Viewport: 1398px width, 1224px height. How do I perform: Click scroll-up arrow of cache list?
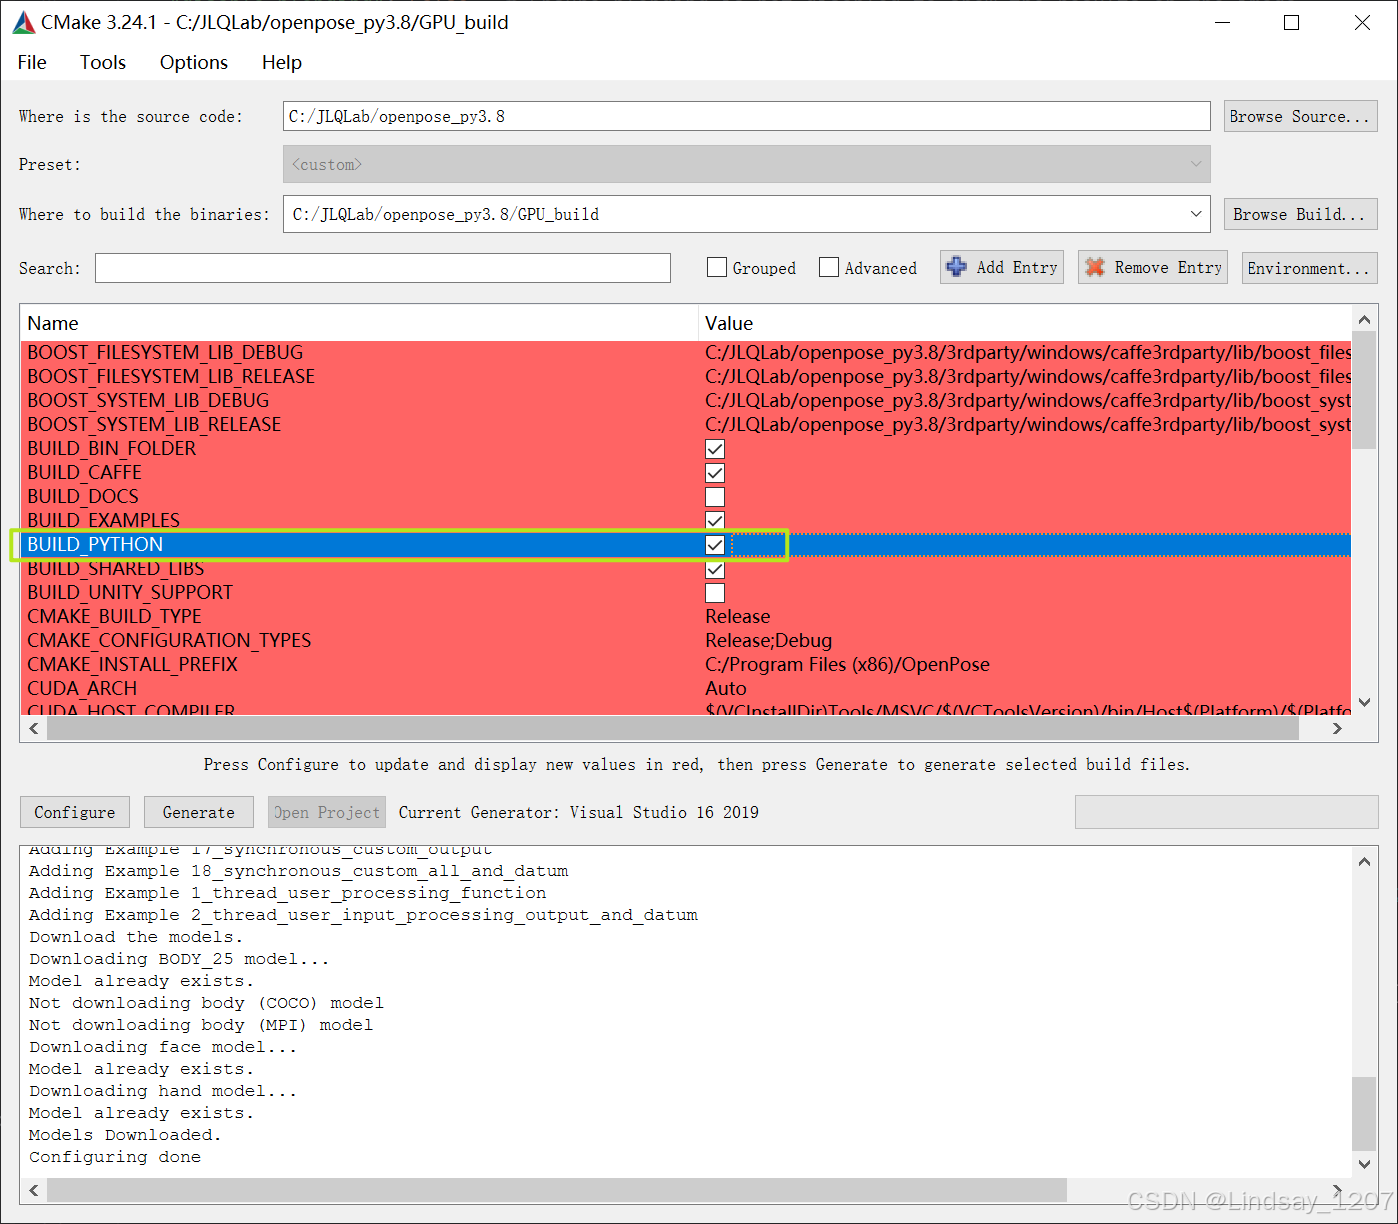pyautogui.click(x=1364, y=319)
